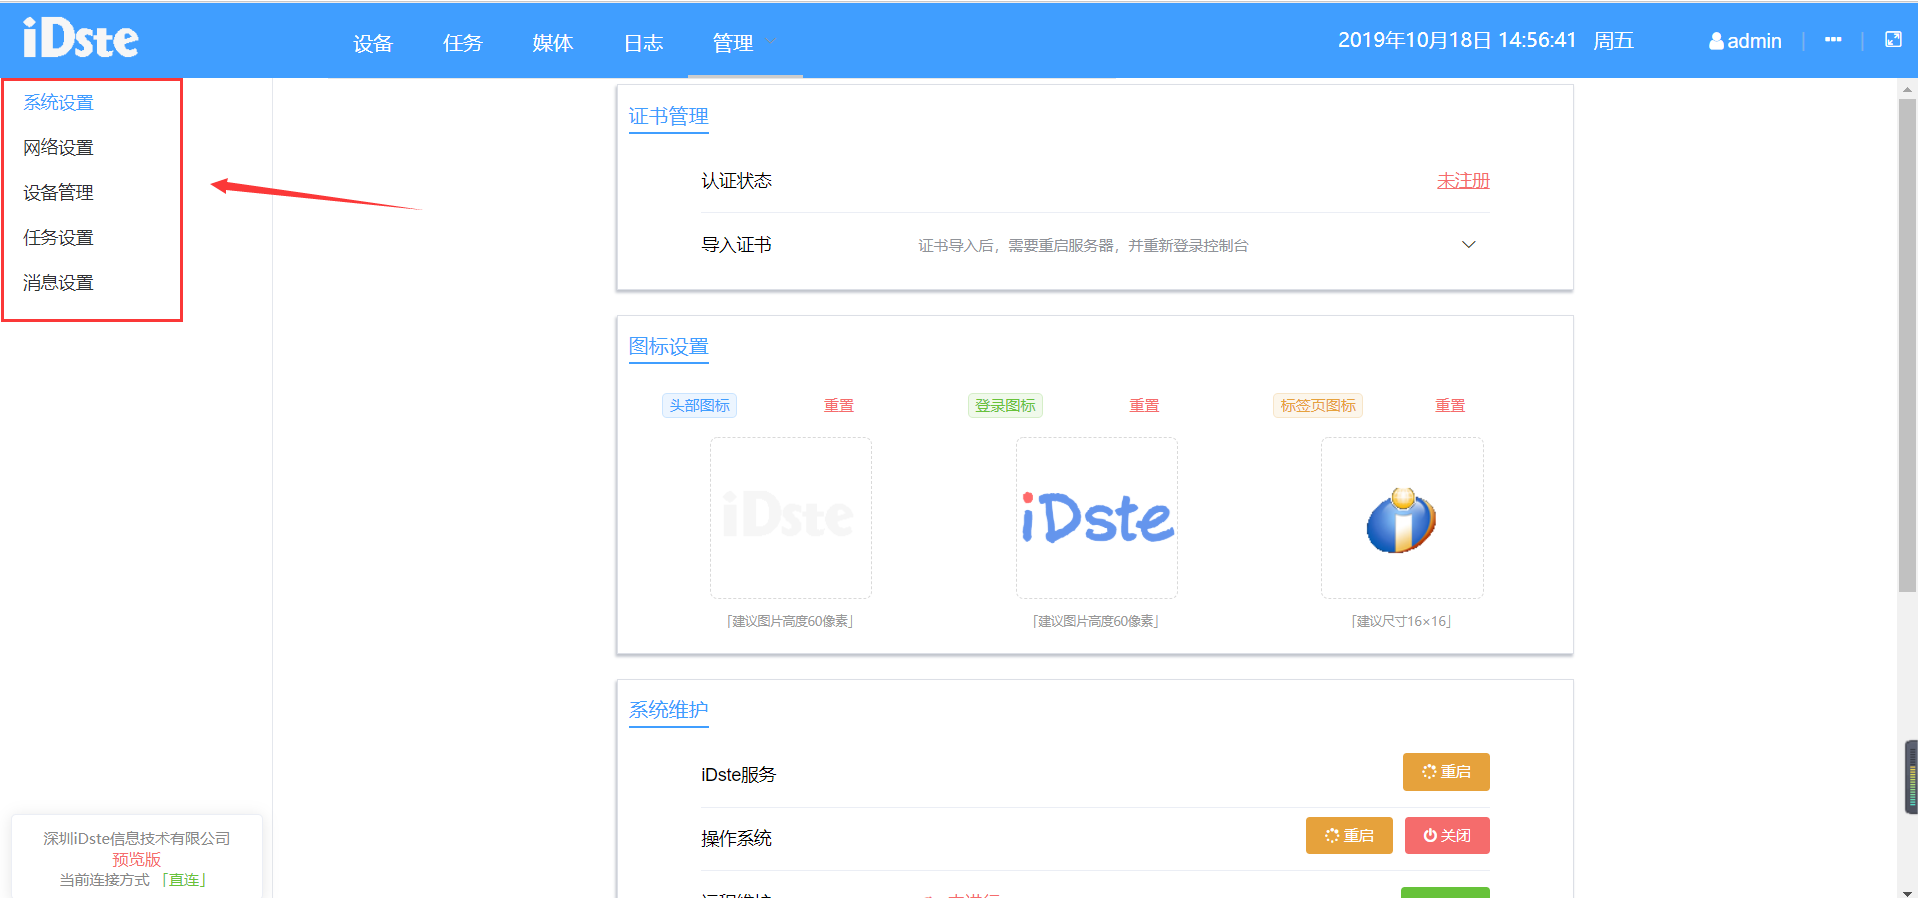Click the 未注册 certification status link
1918x898 pixels.
click(x=1462, y=181)
